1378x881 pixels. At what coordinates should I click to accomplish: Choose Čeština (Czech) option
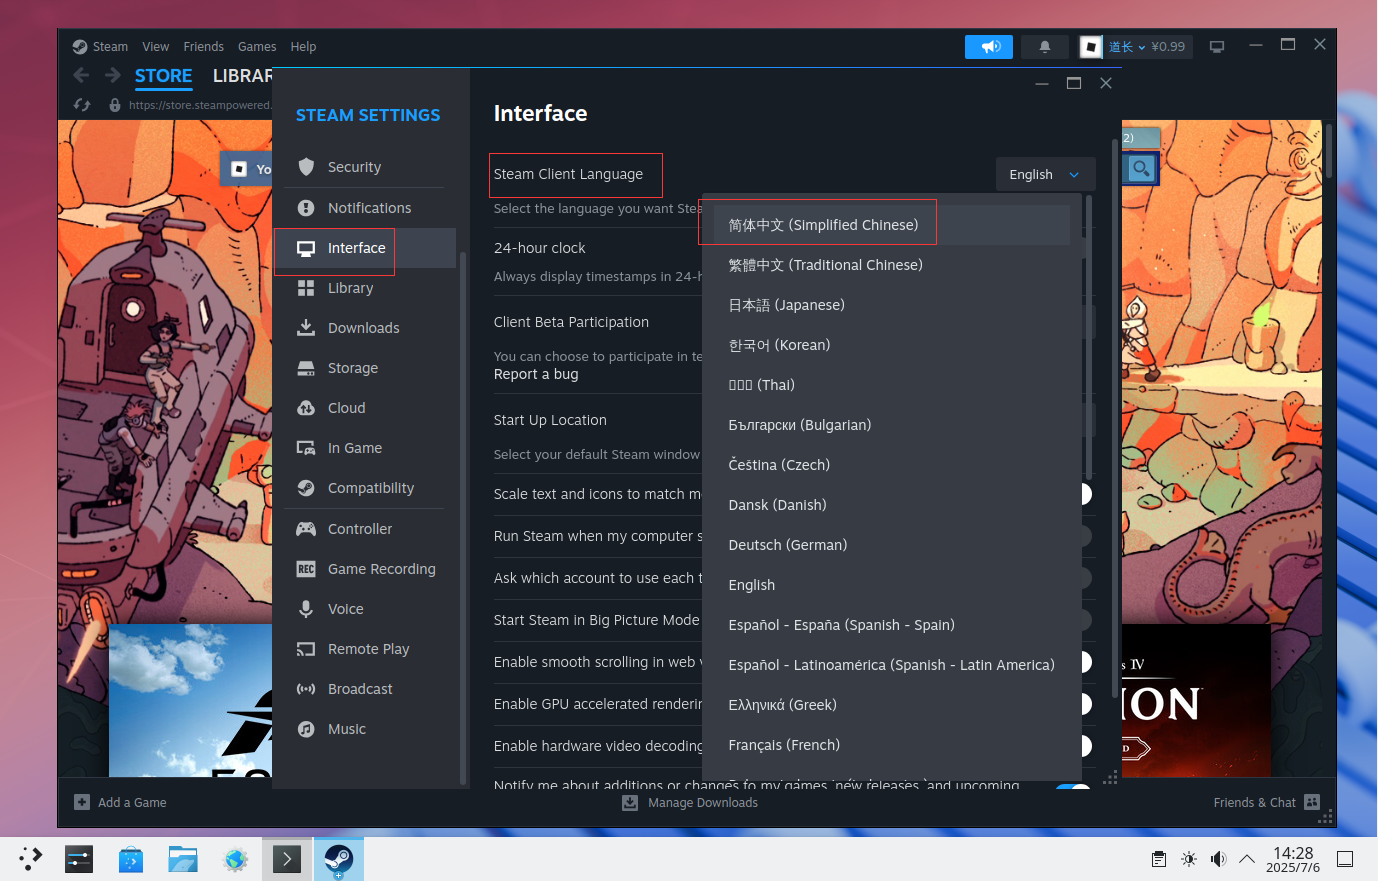(x=892, y=465)
